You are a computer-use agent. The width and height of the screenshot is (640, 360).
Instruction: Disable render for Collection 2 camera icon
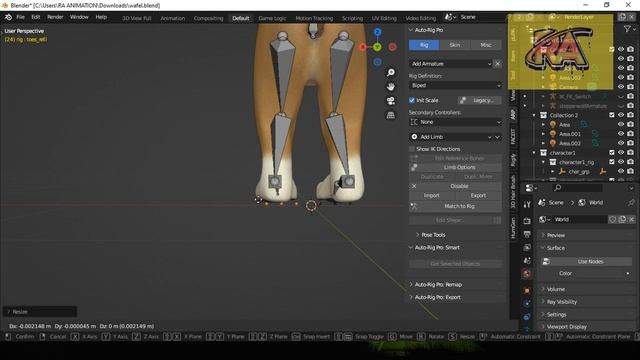click(631, 115)
